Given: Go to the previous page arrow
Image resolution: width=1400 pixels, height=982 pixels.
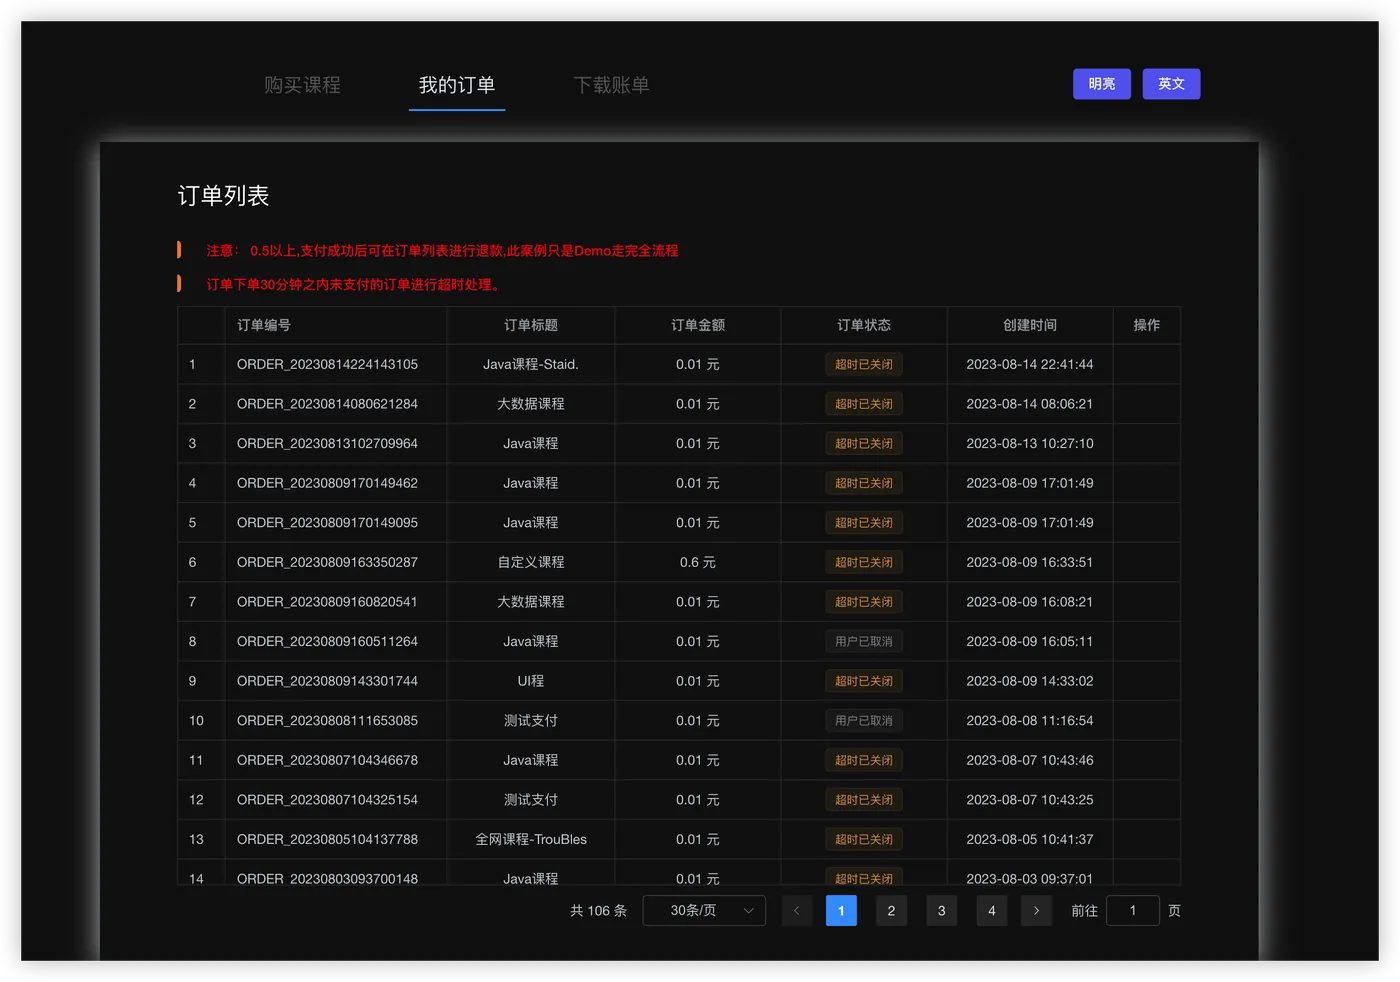Looking at the screenshot, I should coord(796,910).
